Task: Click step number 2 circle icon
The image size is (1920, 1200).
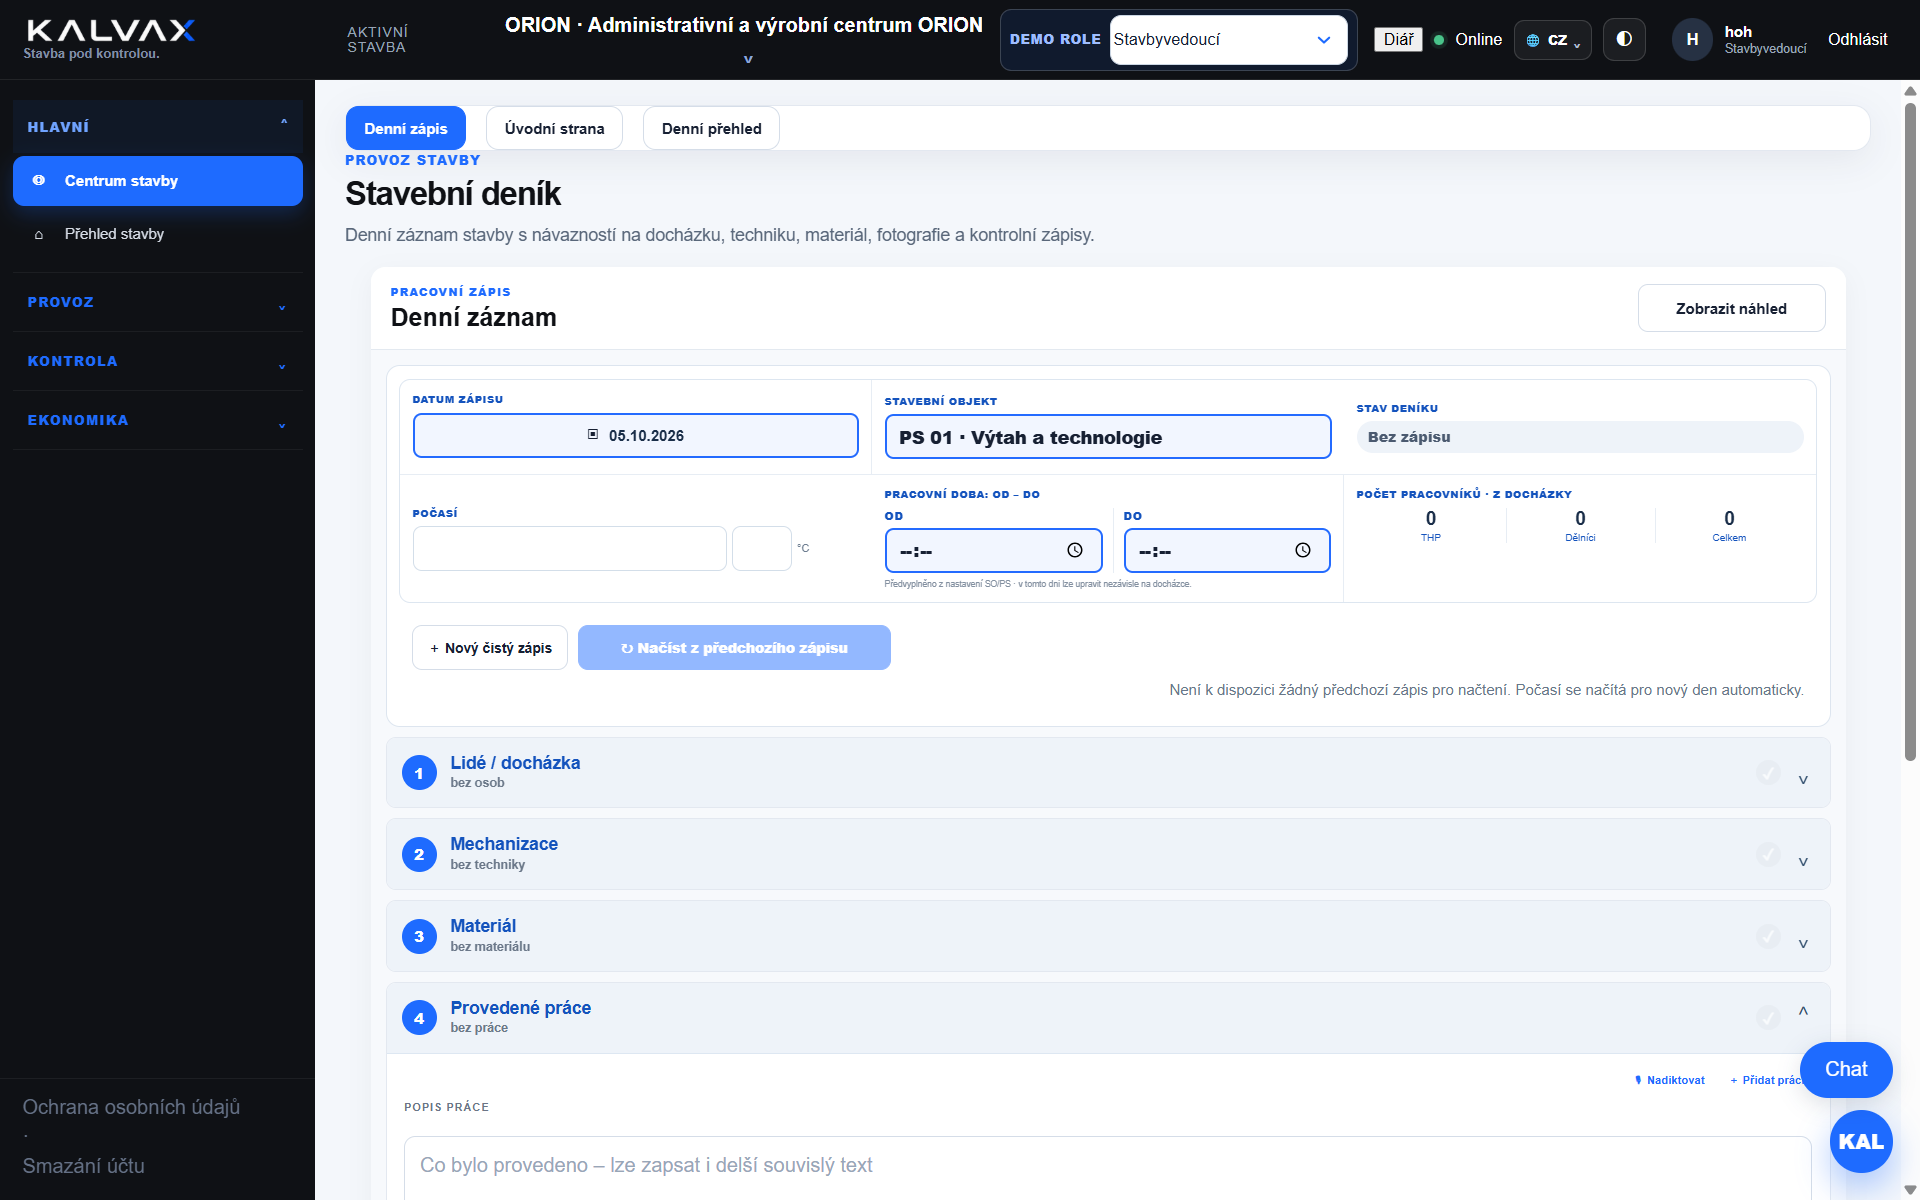Action: (419, 854)
